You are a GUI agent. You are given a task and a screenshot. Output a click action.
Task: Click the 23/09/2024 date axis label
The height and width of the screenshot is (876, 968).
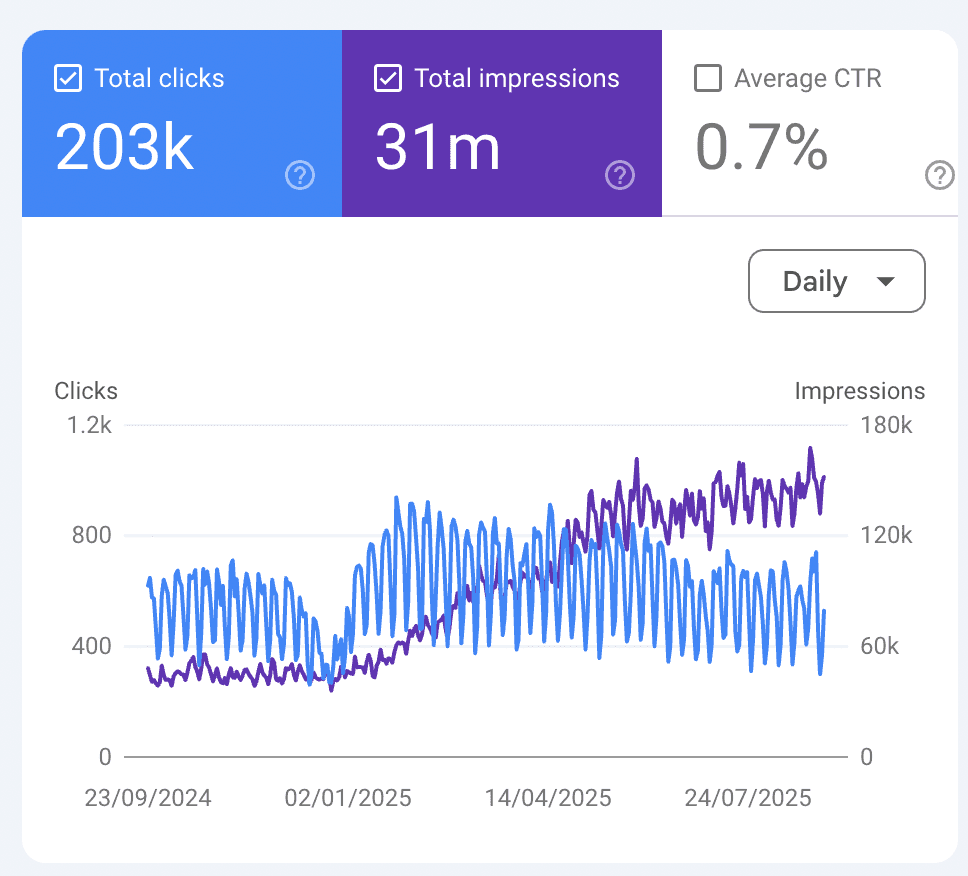(148, 798)
